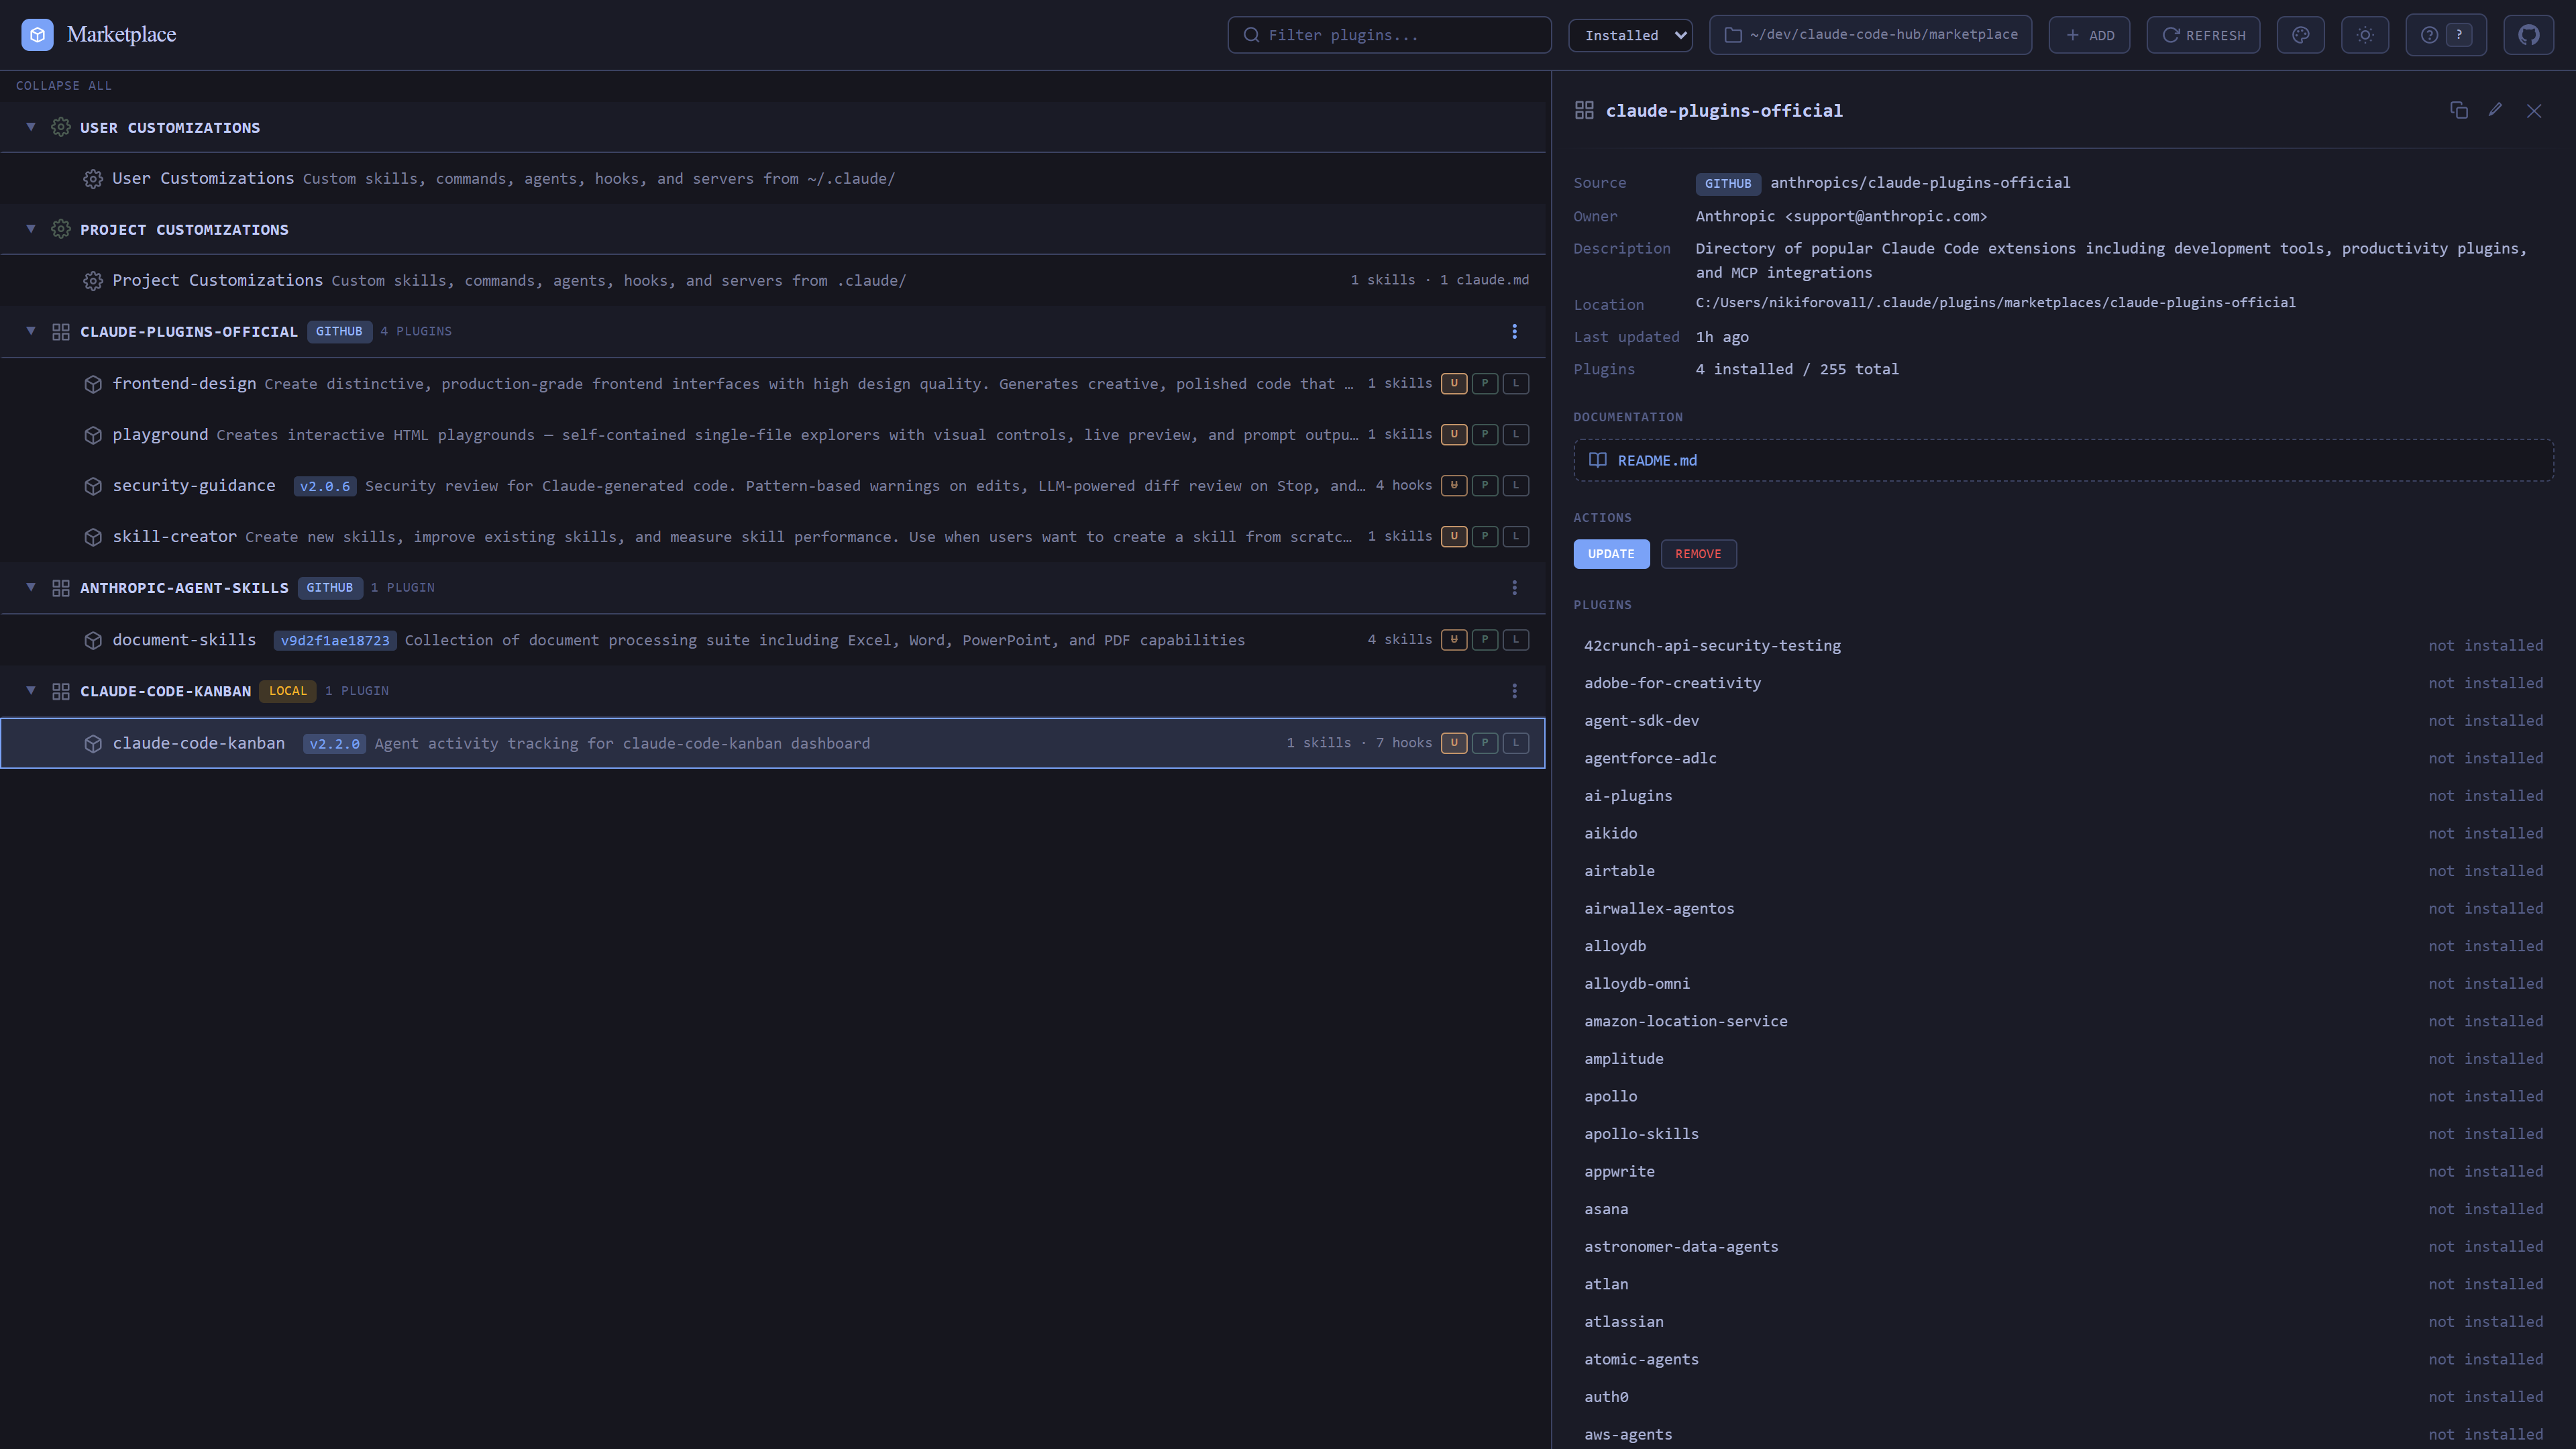Image resolution: width=2576 pixels, height=1449 pixels.
Task: Click the search magnifier icon
Action: 1251,35
